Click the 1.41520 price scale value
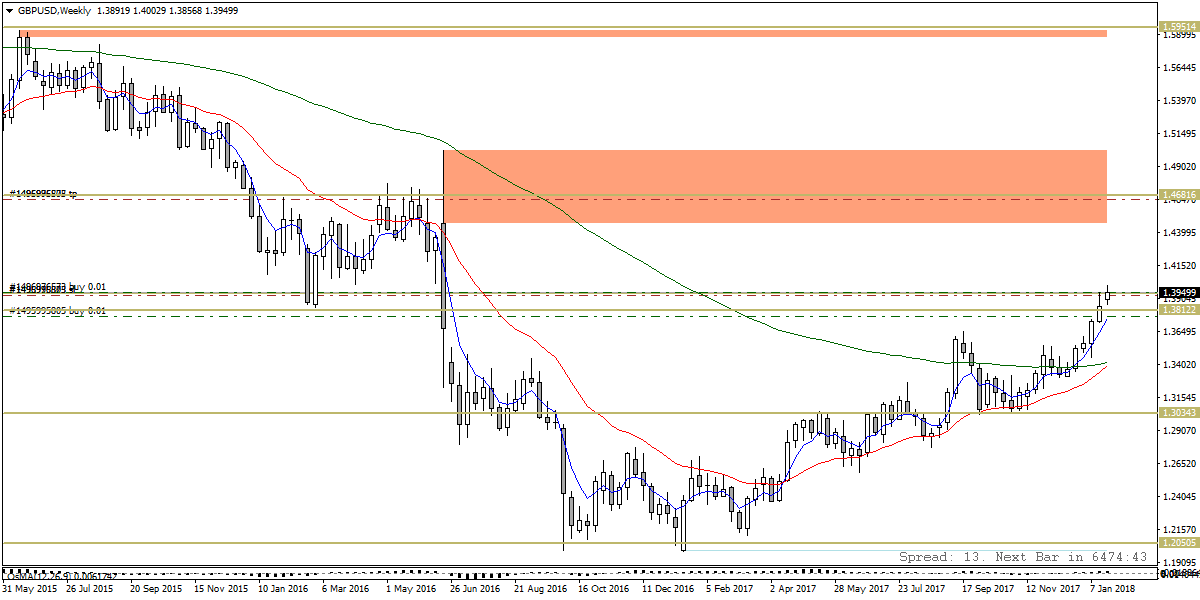The height and width of the screenshot is (600, 1200). tap(1181, 265)
